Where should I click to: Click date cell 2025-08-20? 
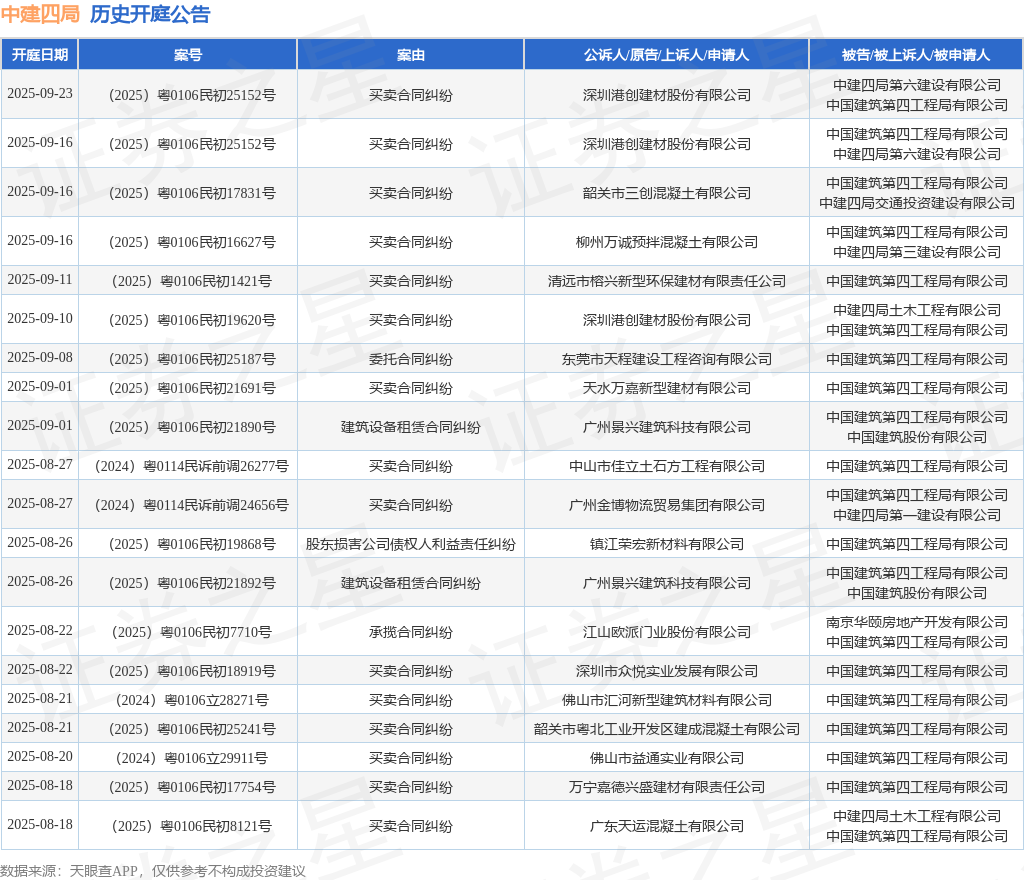(40, 757)
